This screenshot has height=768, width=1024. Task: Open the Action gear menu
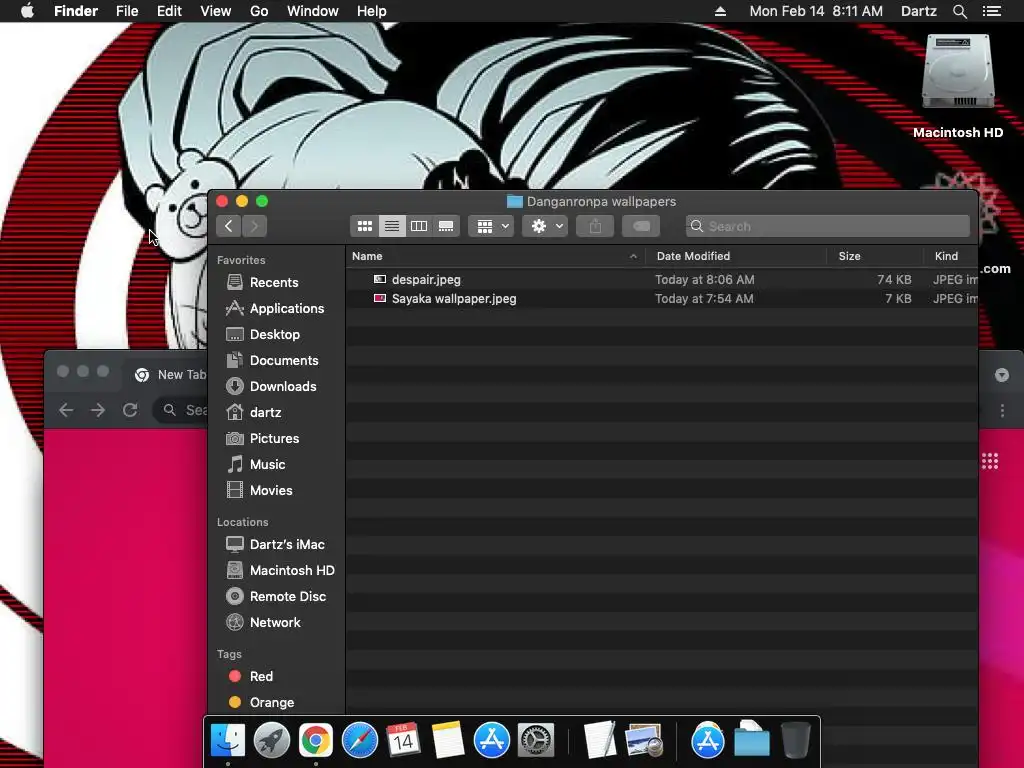[x=545, y=226]
